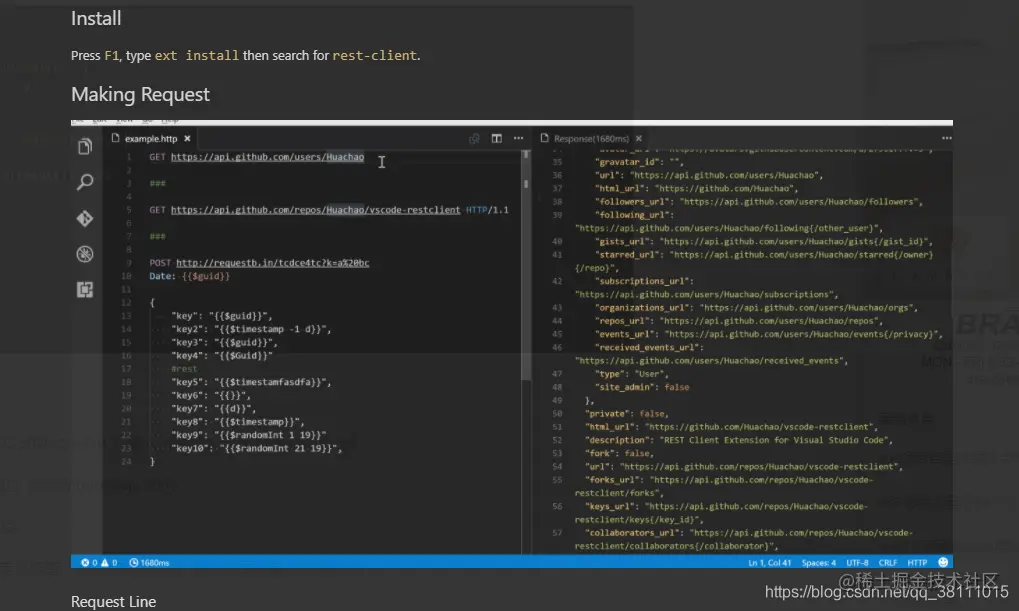Click Spaces: 4 indentation setting
Image resolution: width=1019 pixels, height=611 pixels.
pyautogui.click(x=819, y=562)
